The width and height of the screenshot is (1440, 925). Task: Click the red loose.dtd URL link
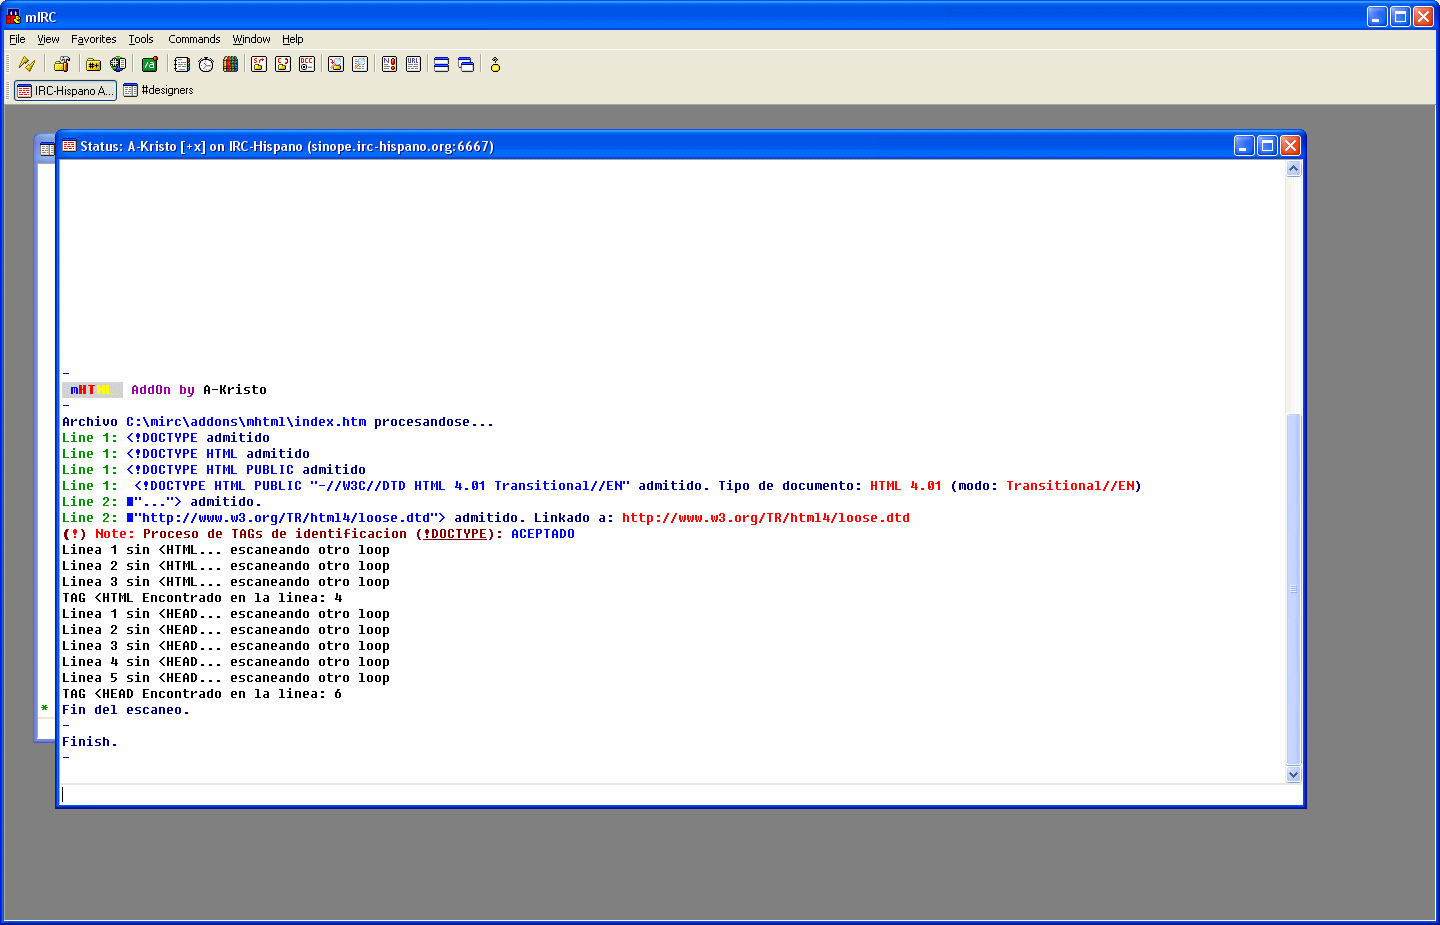click(765, 518)
